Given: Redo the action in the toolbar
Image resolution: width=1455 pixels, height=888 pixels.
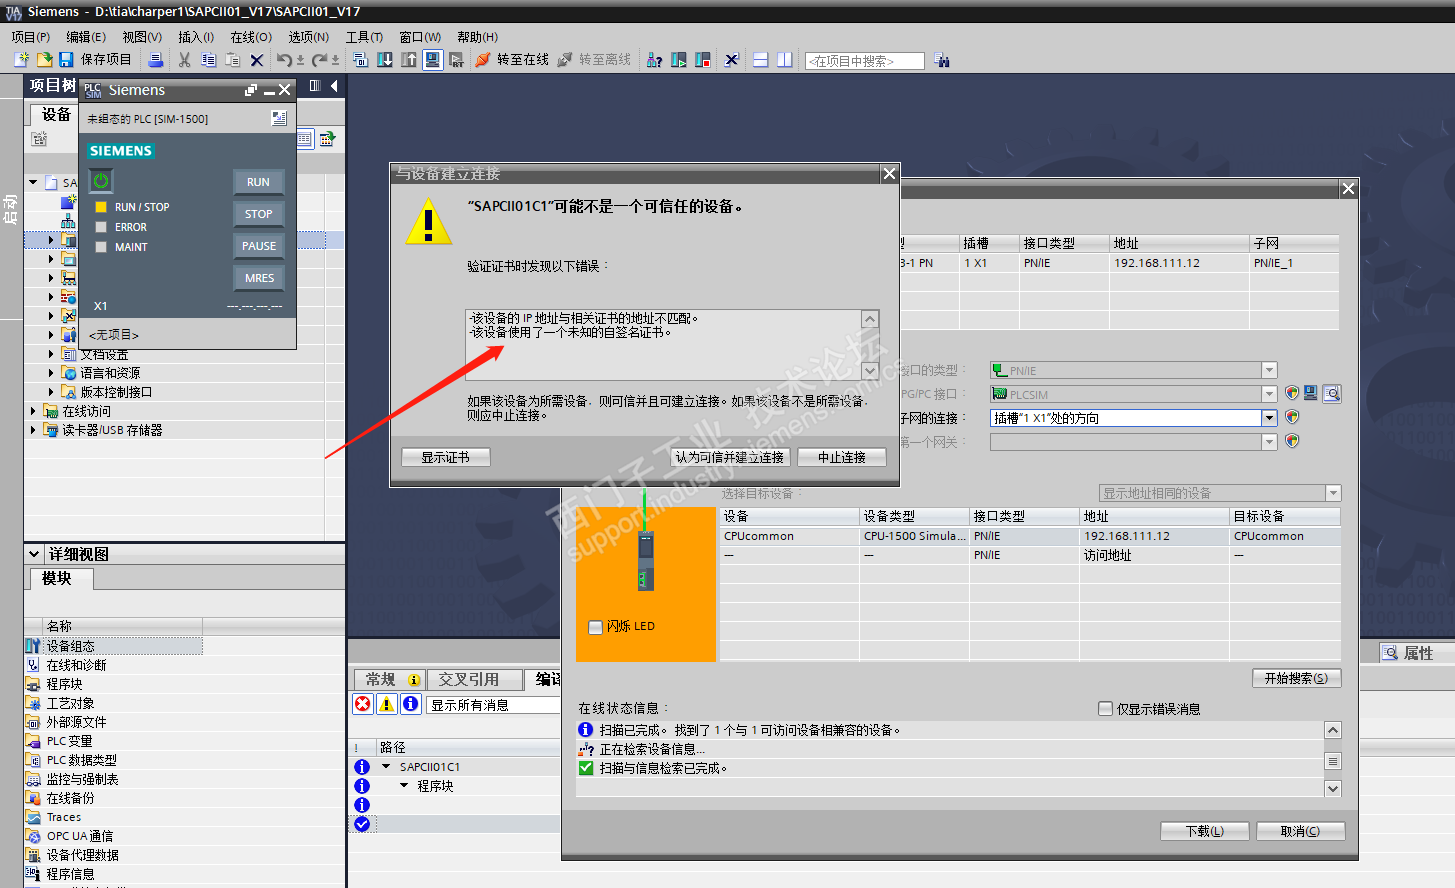Looking at the screenshot, I should coord(320,60).
